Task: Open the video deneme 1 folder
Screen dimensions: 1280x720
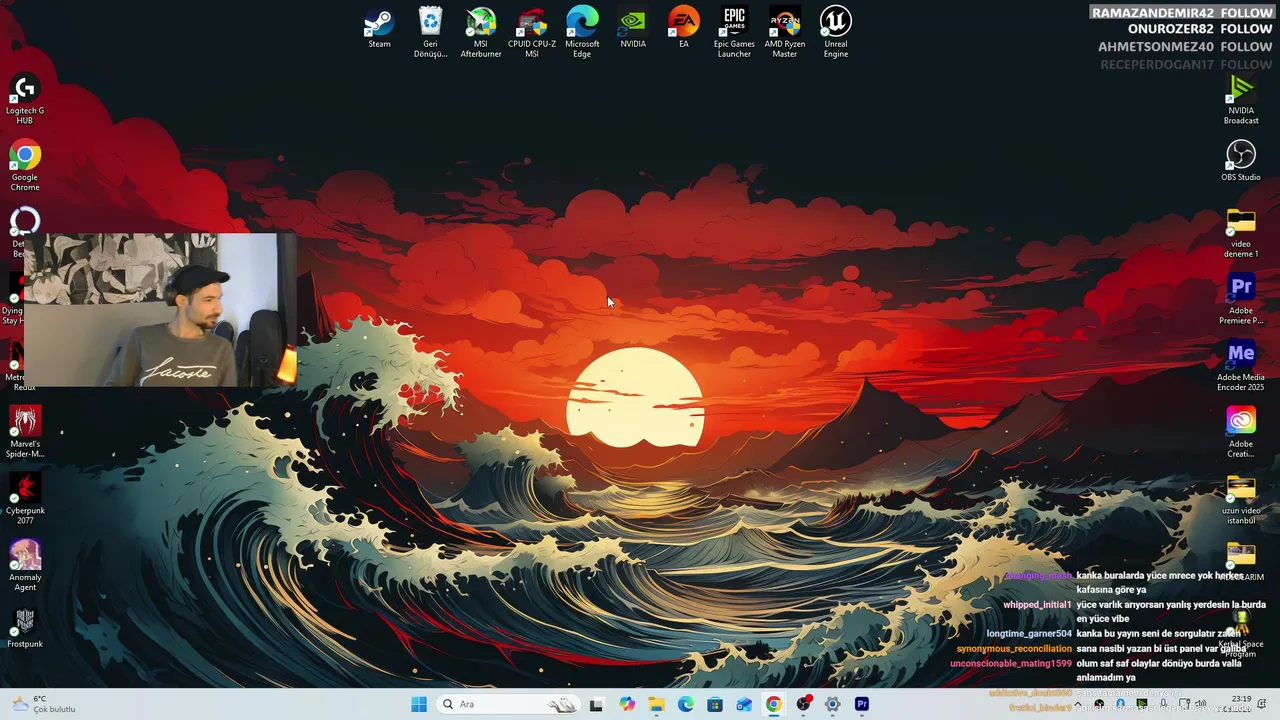Action: pyautogui.click(x=1241, y=233)
